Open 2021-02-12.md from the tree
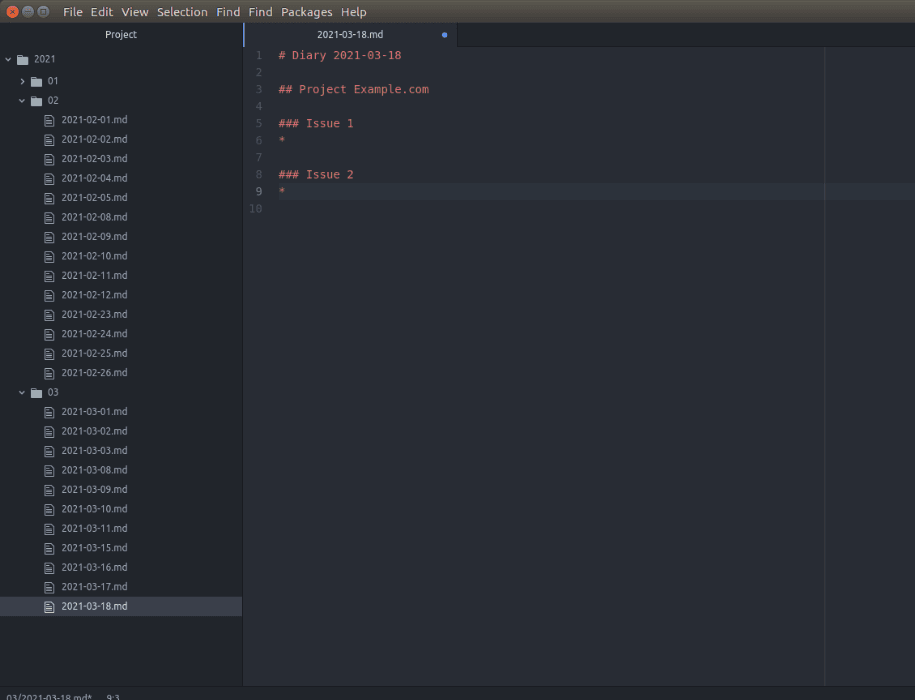 (94, 295)
